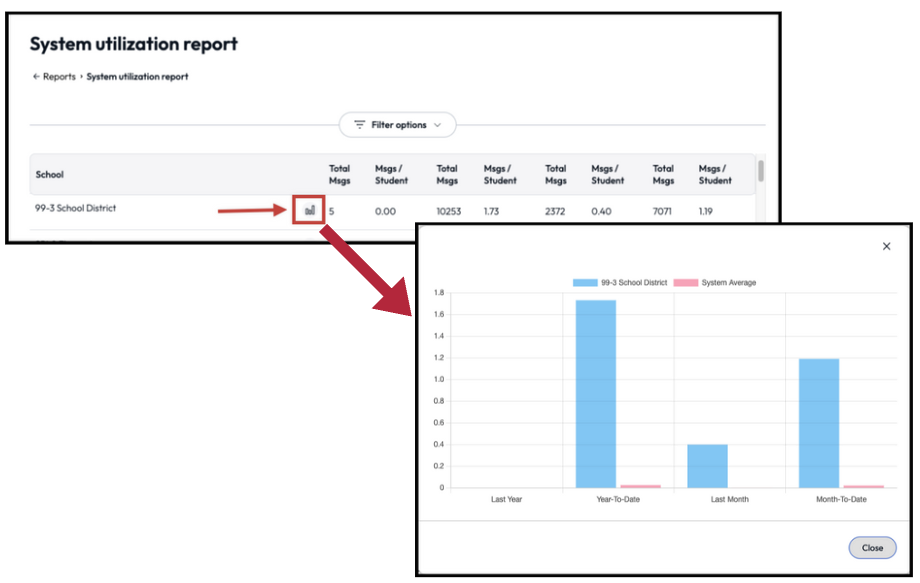Dismiss the chart popup with the X icon

886,246
